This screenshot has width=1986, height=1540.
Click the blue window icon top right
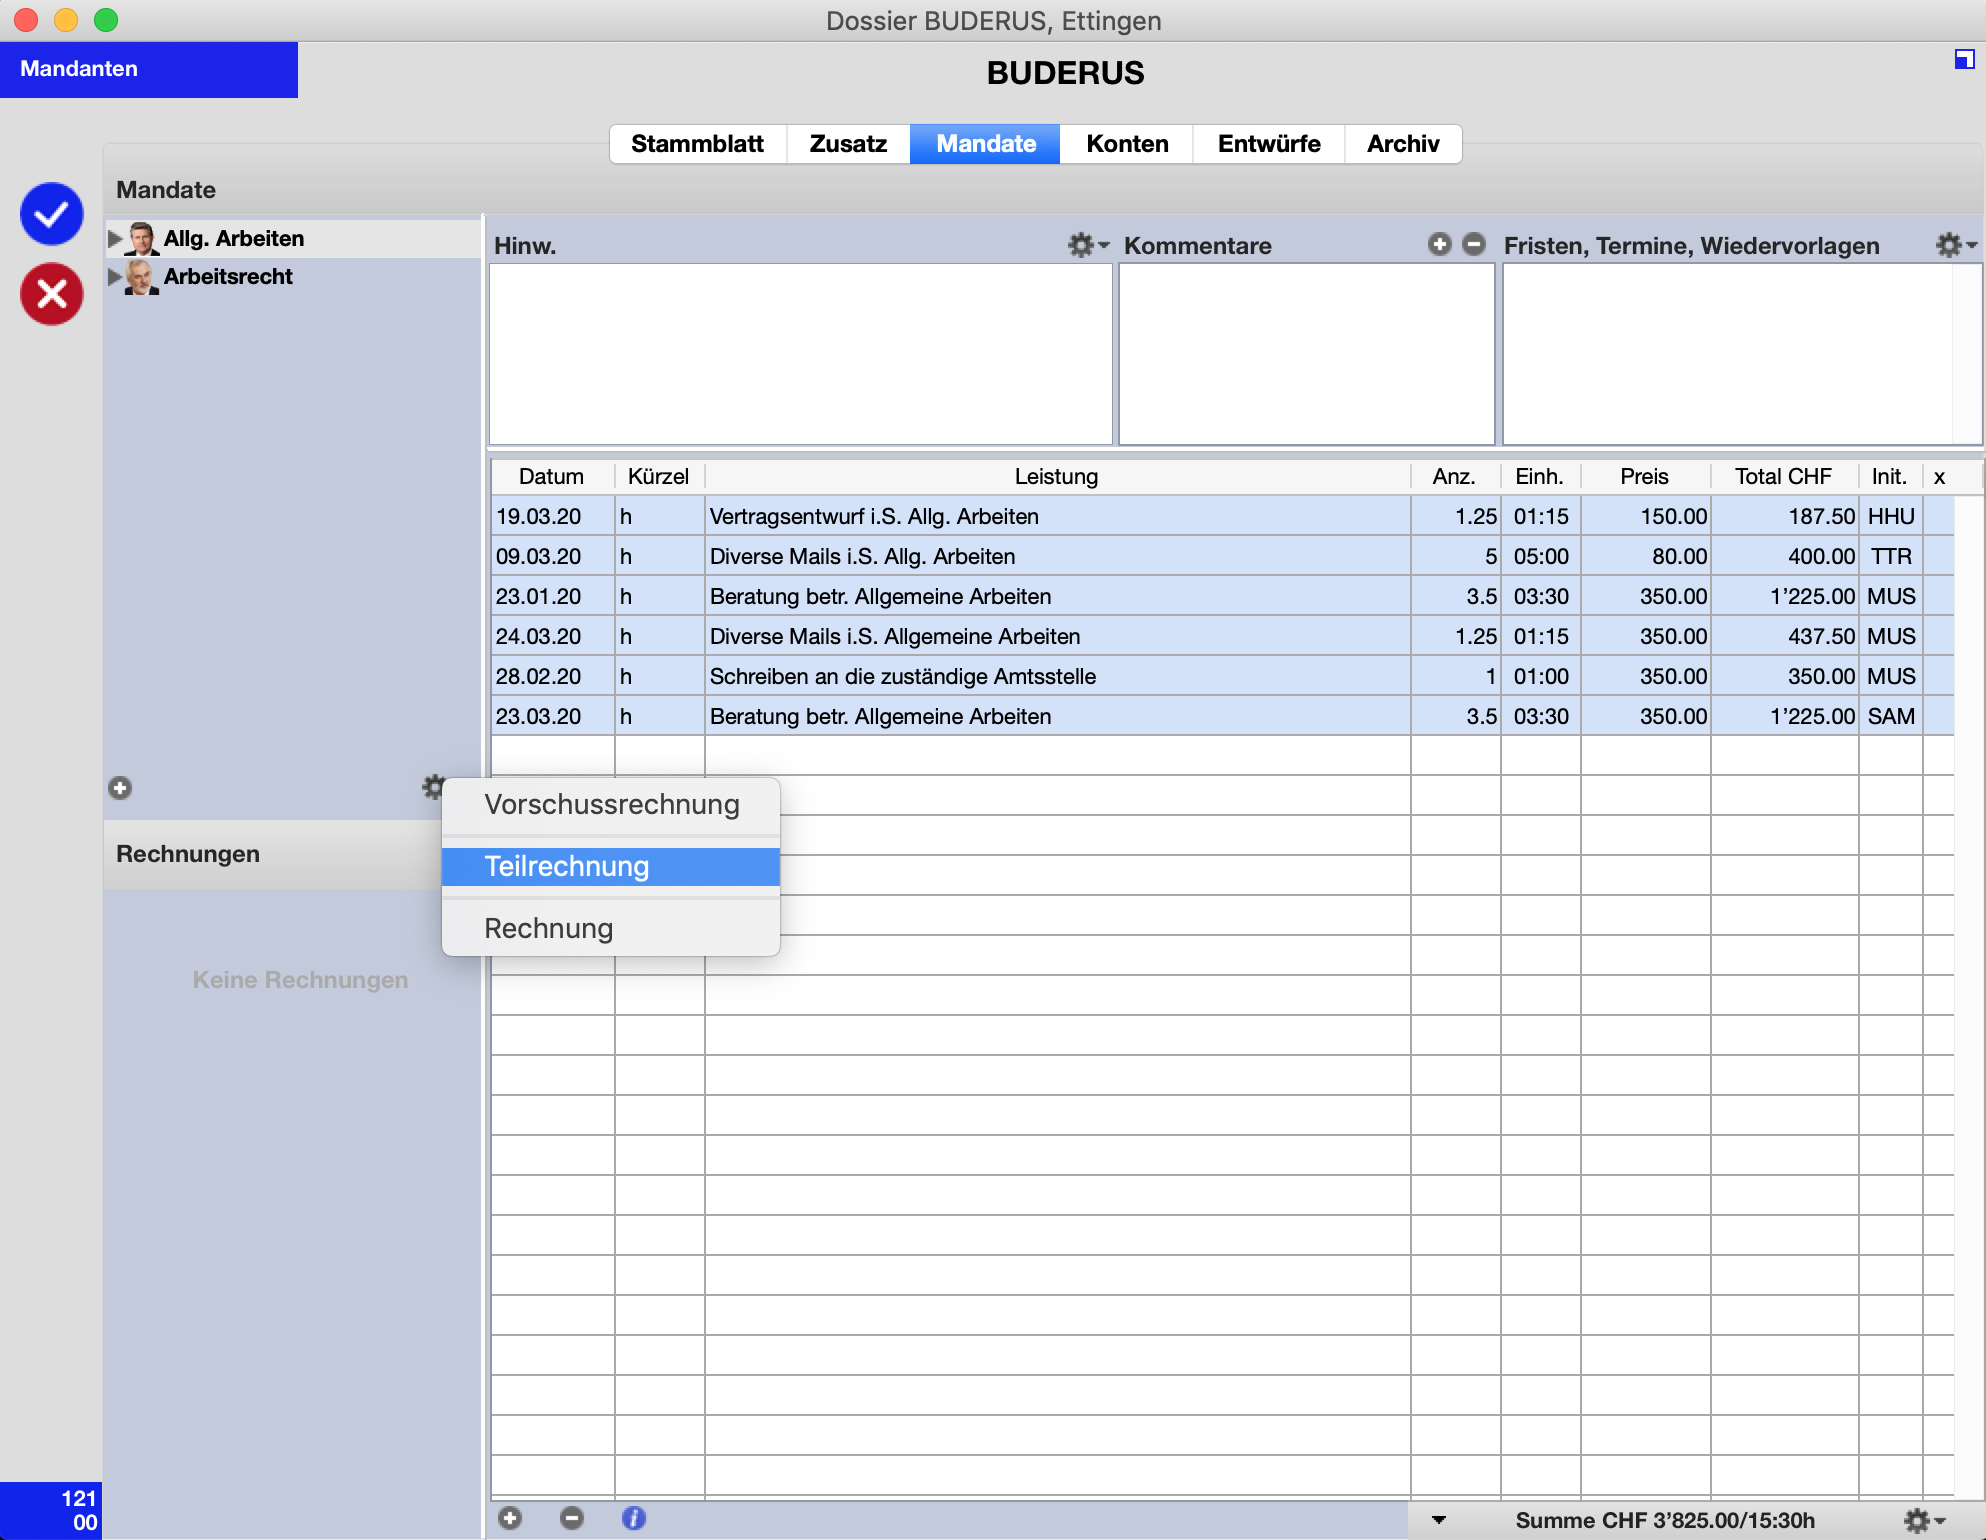pyautogui.click(x=1964, y=60)
